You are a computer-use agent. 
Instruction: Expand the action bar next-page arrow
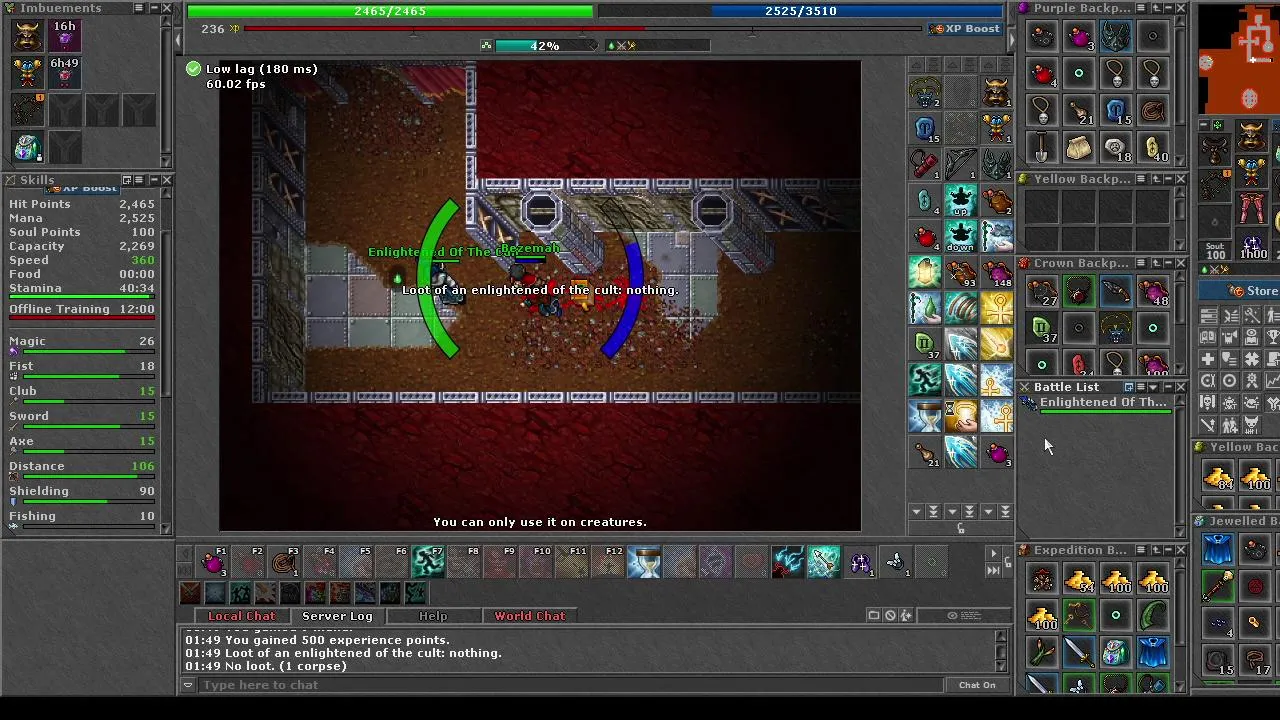(x=993, y=553)
